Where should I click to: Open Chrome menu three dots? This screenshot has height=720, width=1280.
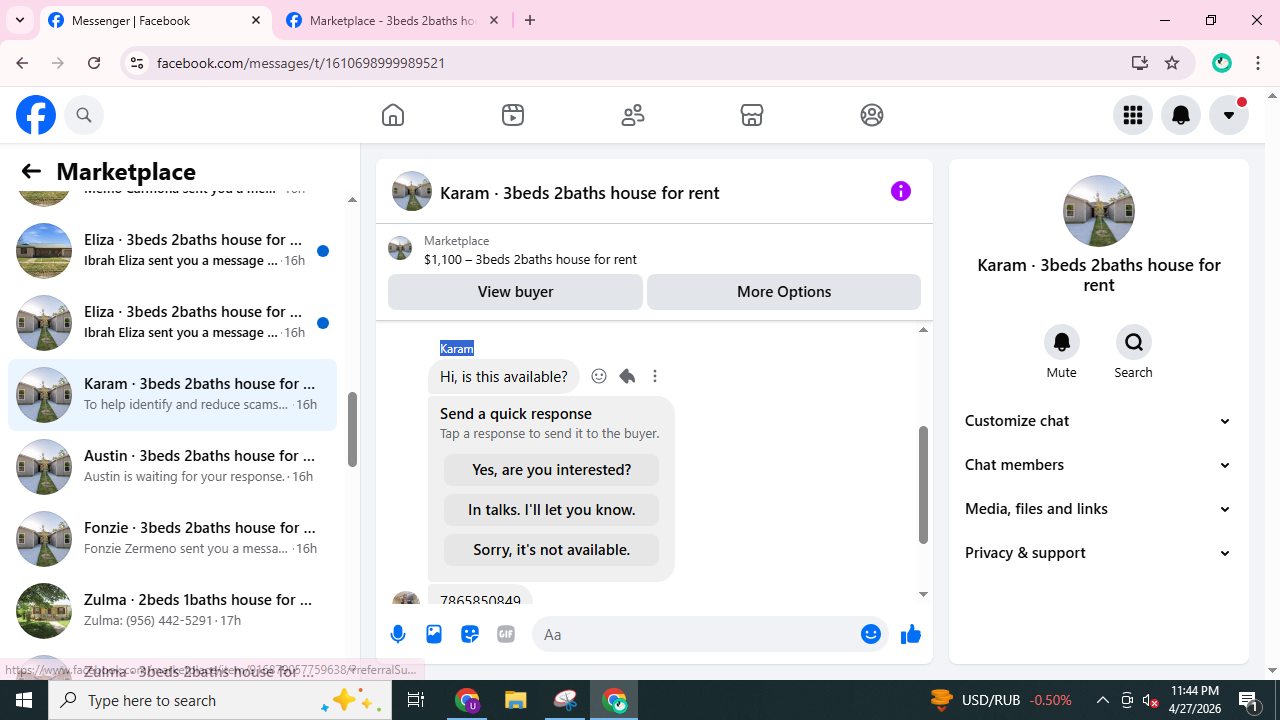click(x=1258, y=63)
